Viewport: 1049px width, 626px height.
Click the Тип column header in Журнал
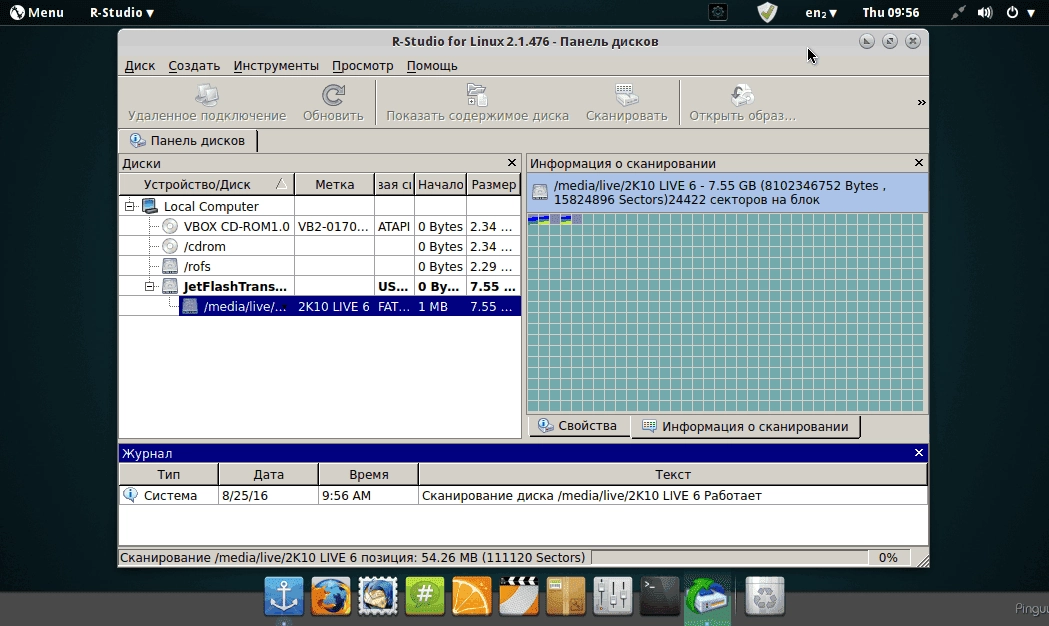[x=169, y=474]
